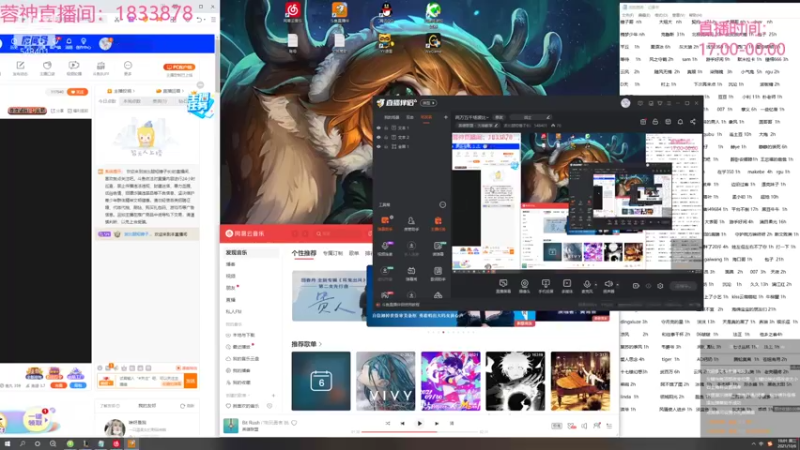Click the PC客户端 orange button
Image resolution: width=800 pixels, height=450 pixels.
[179, 67]
